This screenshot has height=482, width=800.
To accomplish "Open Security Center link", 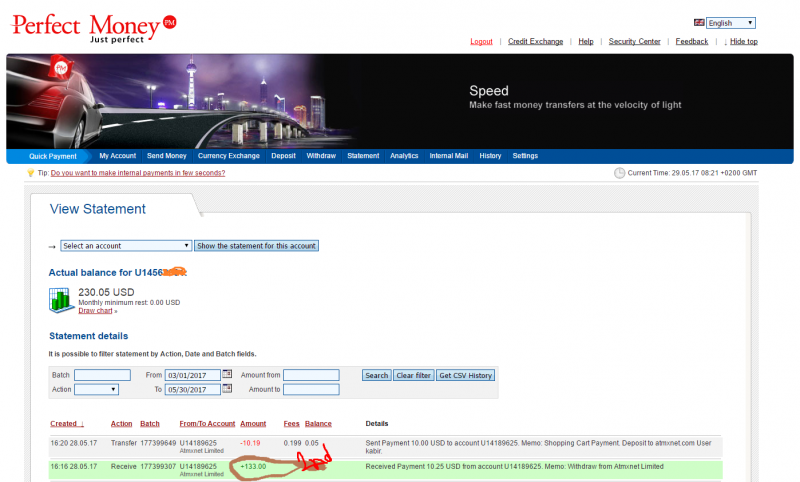I will (x=634, y=41).
